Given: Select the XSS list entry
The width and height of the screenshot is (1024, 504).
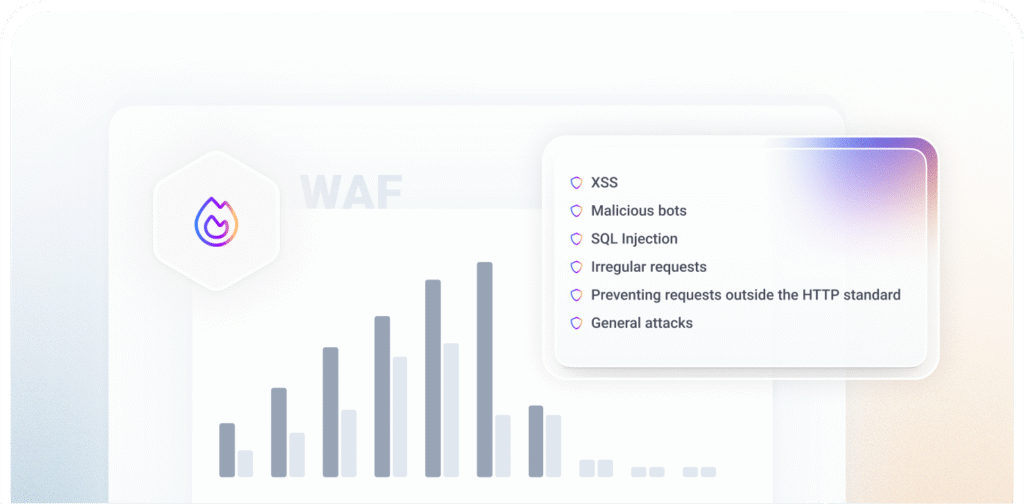Looking at the screenshot, I should pyautogui.click(x=605, y=183).
